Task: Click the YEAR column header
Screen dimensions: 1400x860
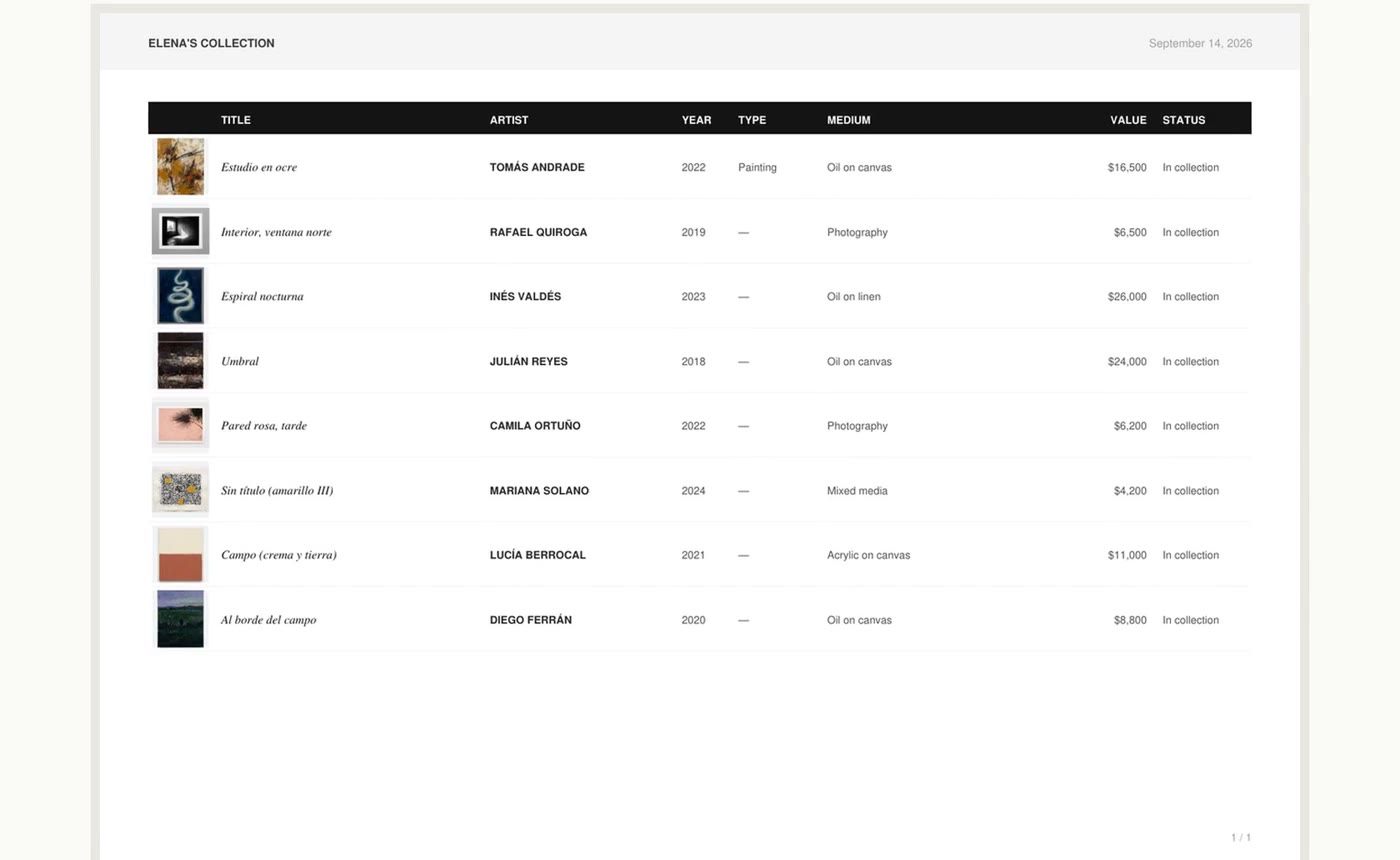Action: point(696,120)
